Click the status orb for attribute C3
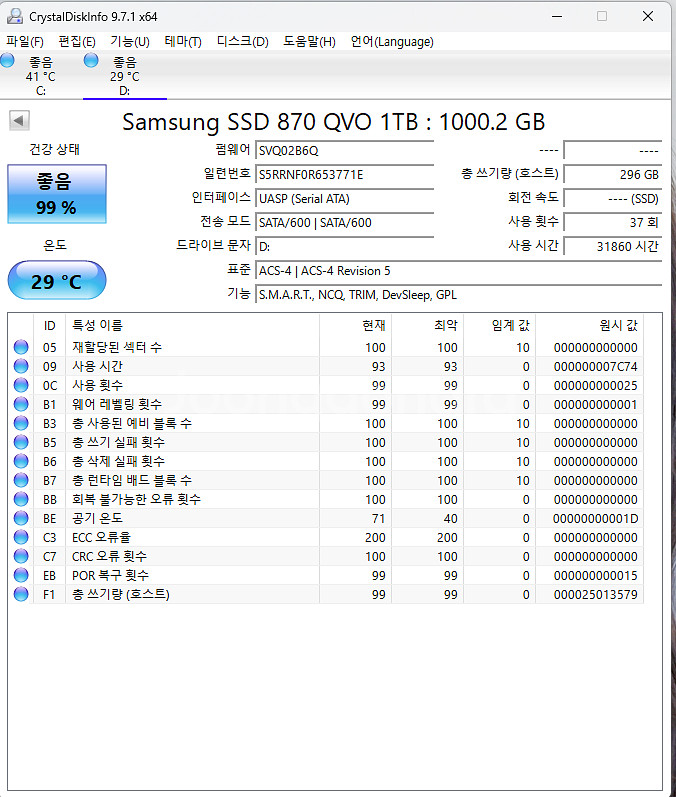 [x=21, y=537]
